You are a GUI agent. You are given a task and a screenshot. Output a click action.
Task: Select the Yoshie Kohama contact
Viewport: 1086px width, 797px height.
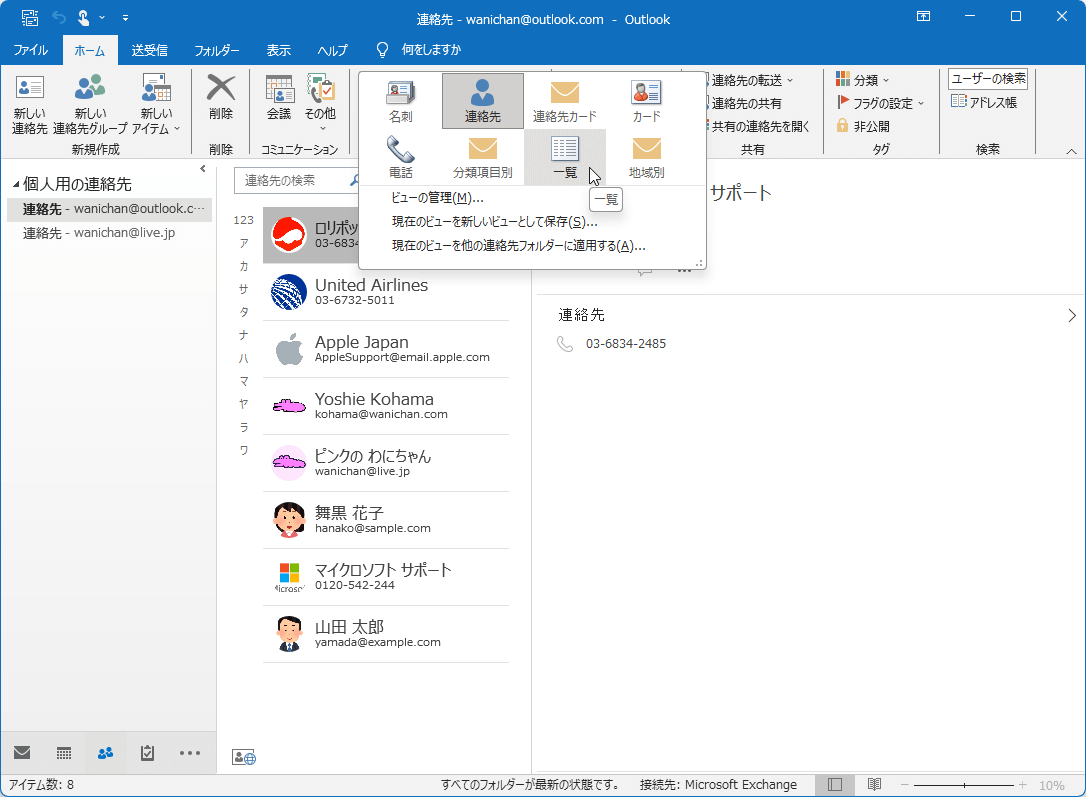tap(386, 406)
